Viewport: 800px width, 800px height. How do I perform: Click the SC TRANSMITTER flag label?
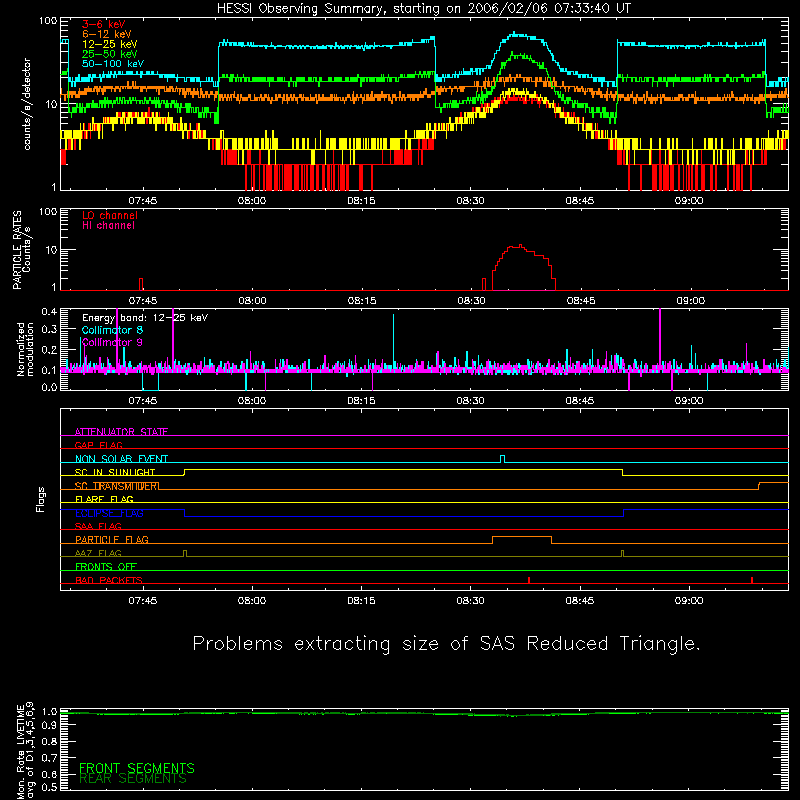click(x=117, y=486)
